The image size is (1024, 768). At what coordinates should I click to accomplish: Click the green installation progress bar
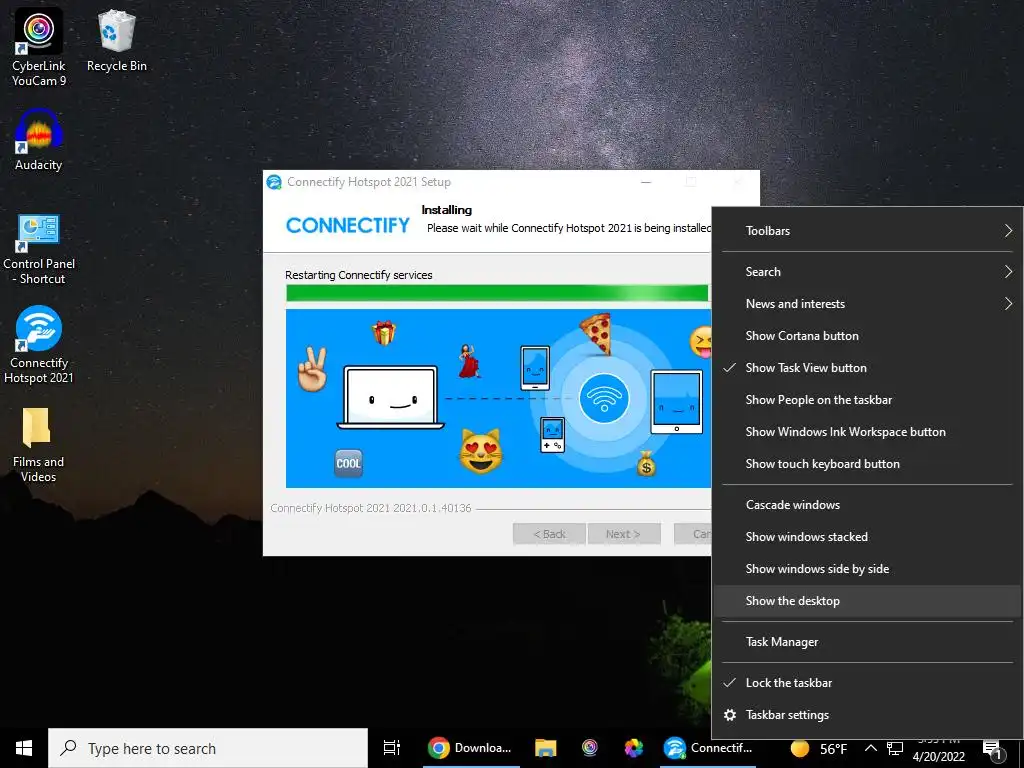tap(497, 293)
